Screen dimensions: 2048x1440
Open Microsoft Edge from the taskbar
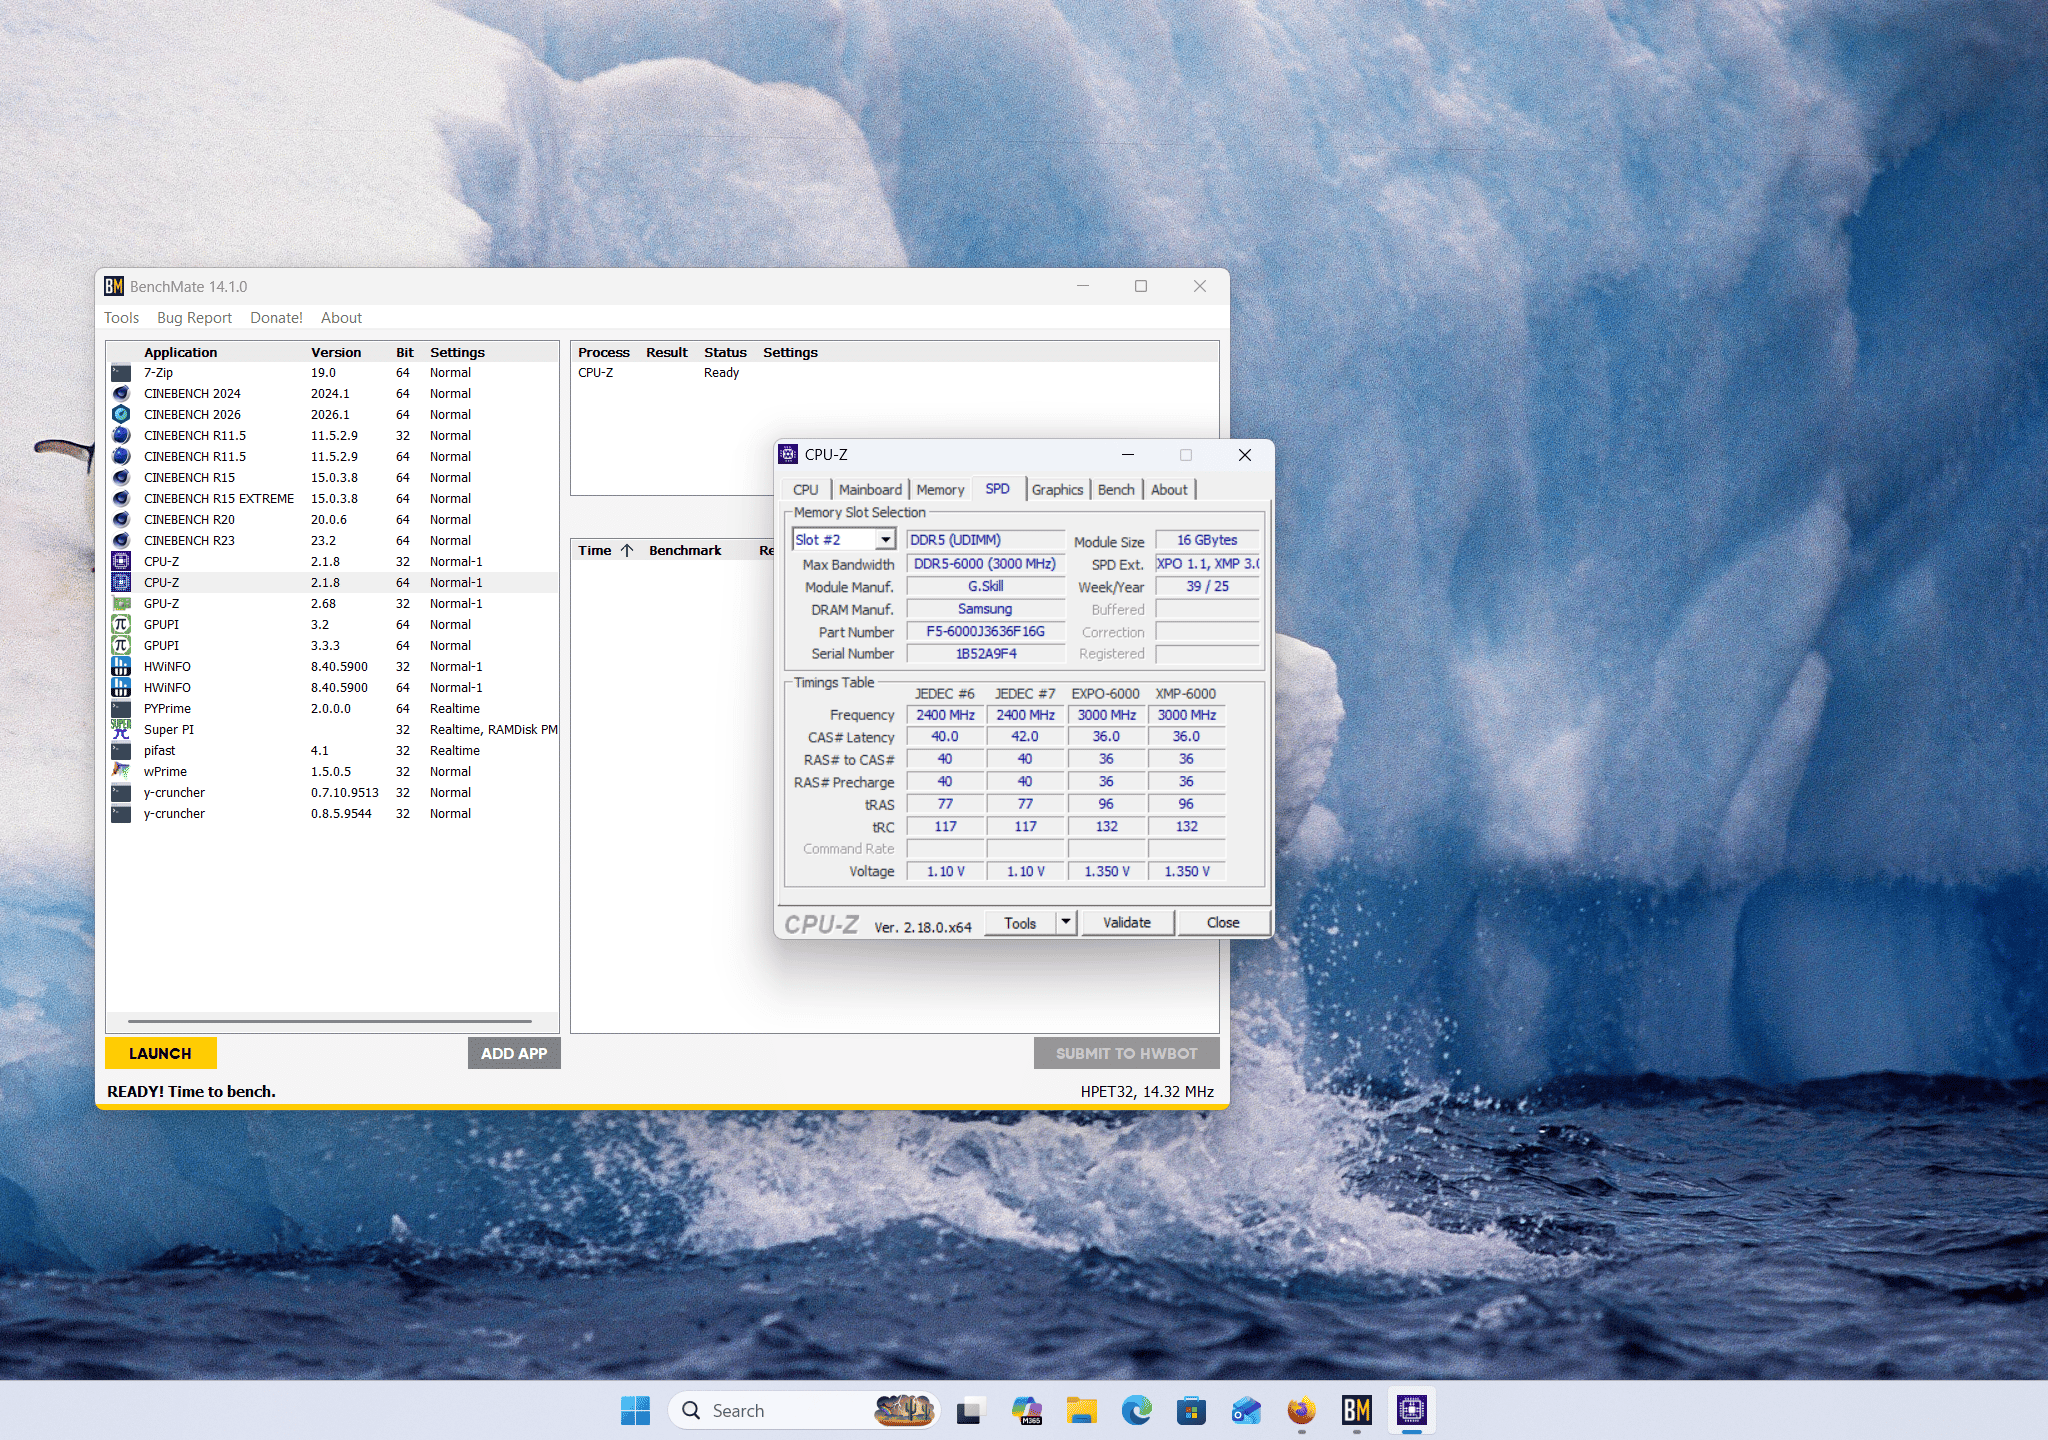(x=1136, y=1410)
